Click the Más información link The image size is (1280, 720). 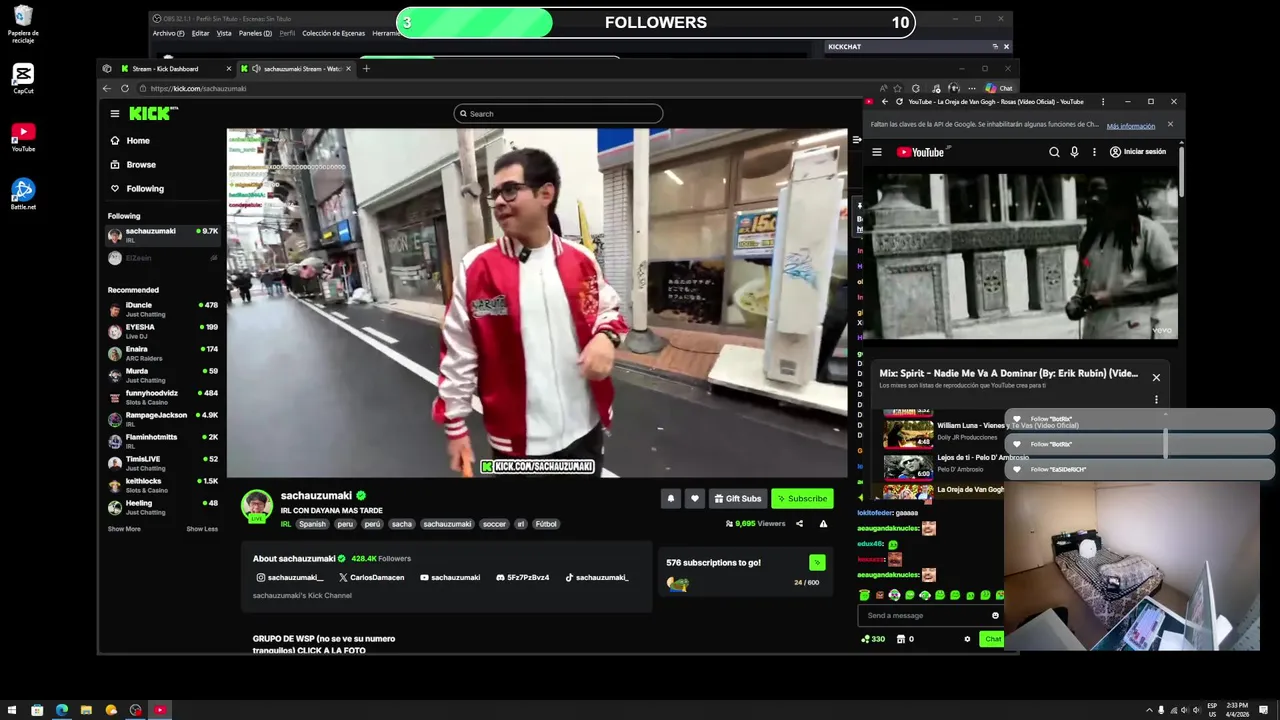pos(1131,126)
